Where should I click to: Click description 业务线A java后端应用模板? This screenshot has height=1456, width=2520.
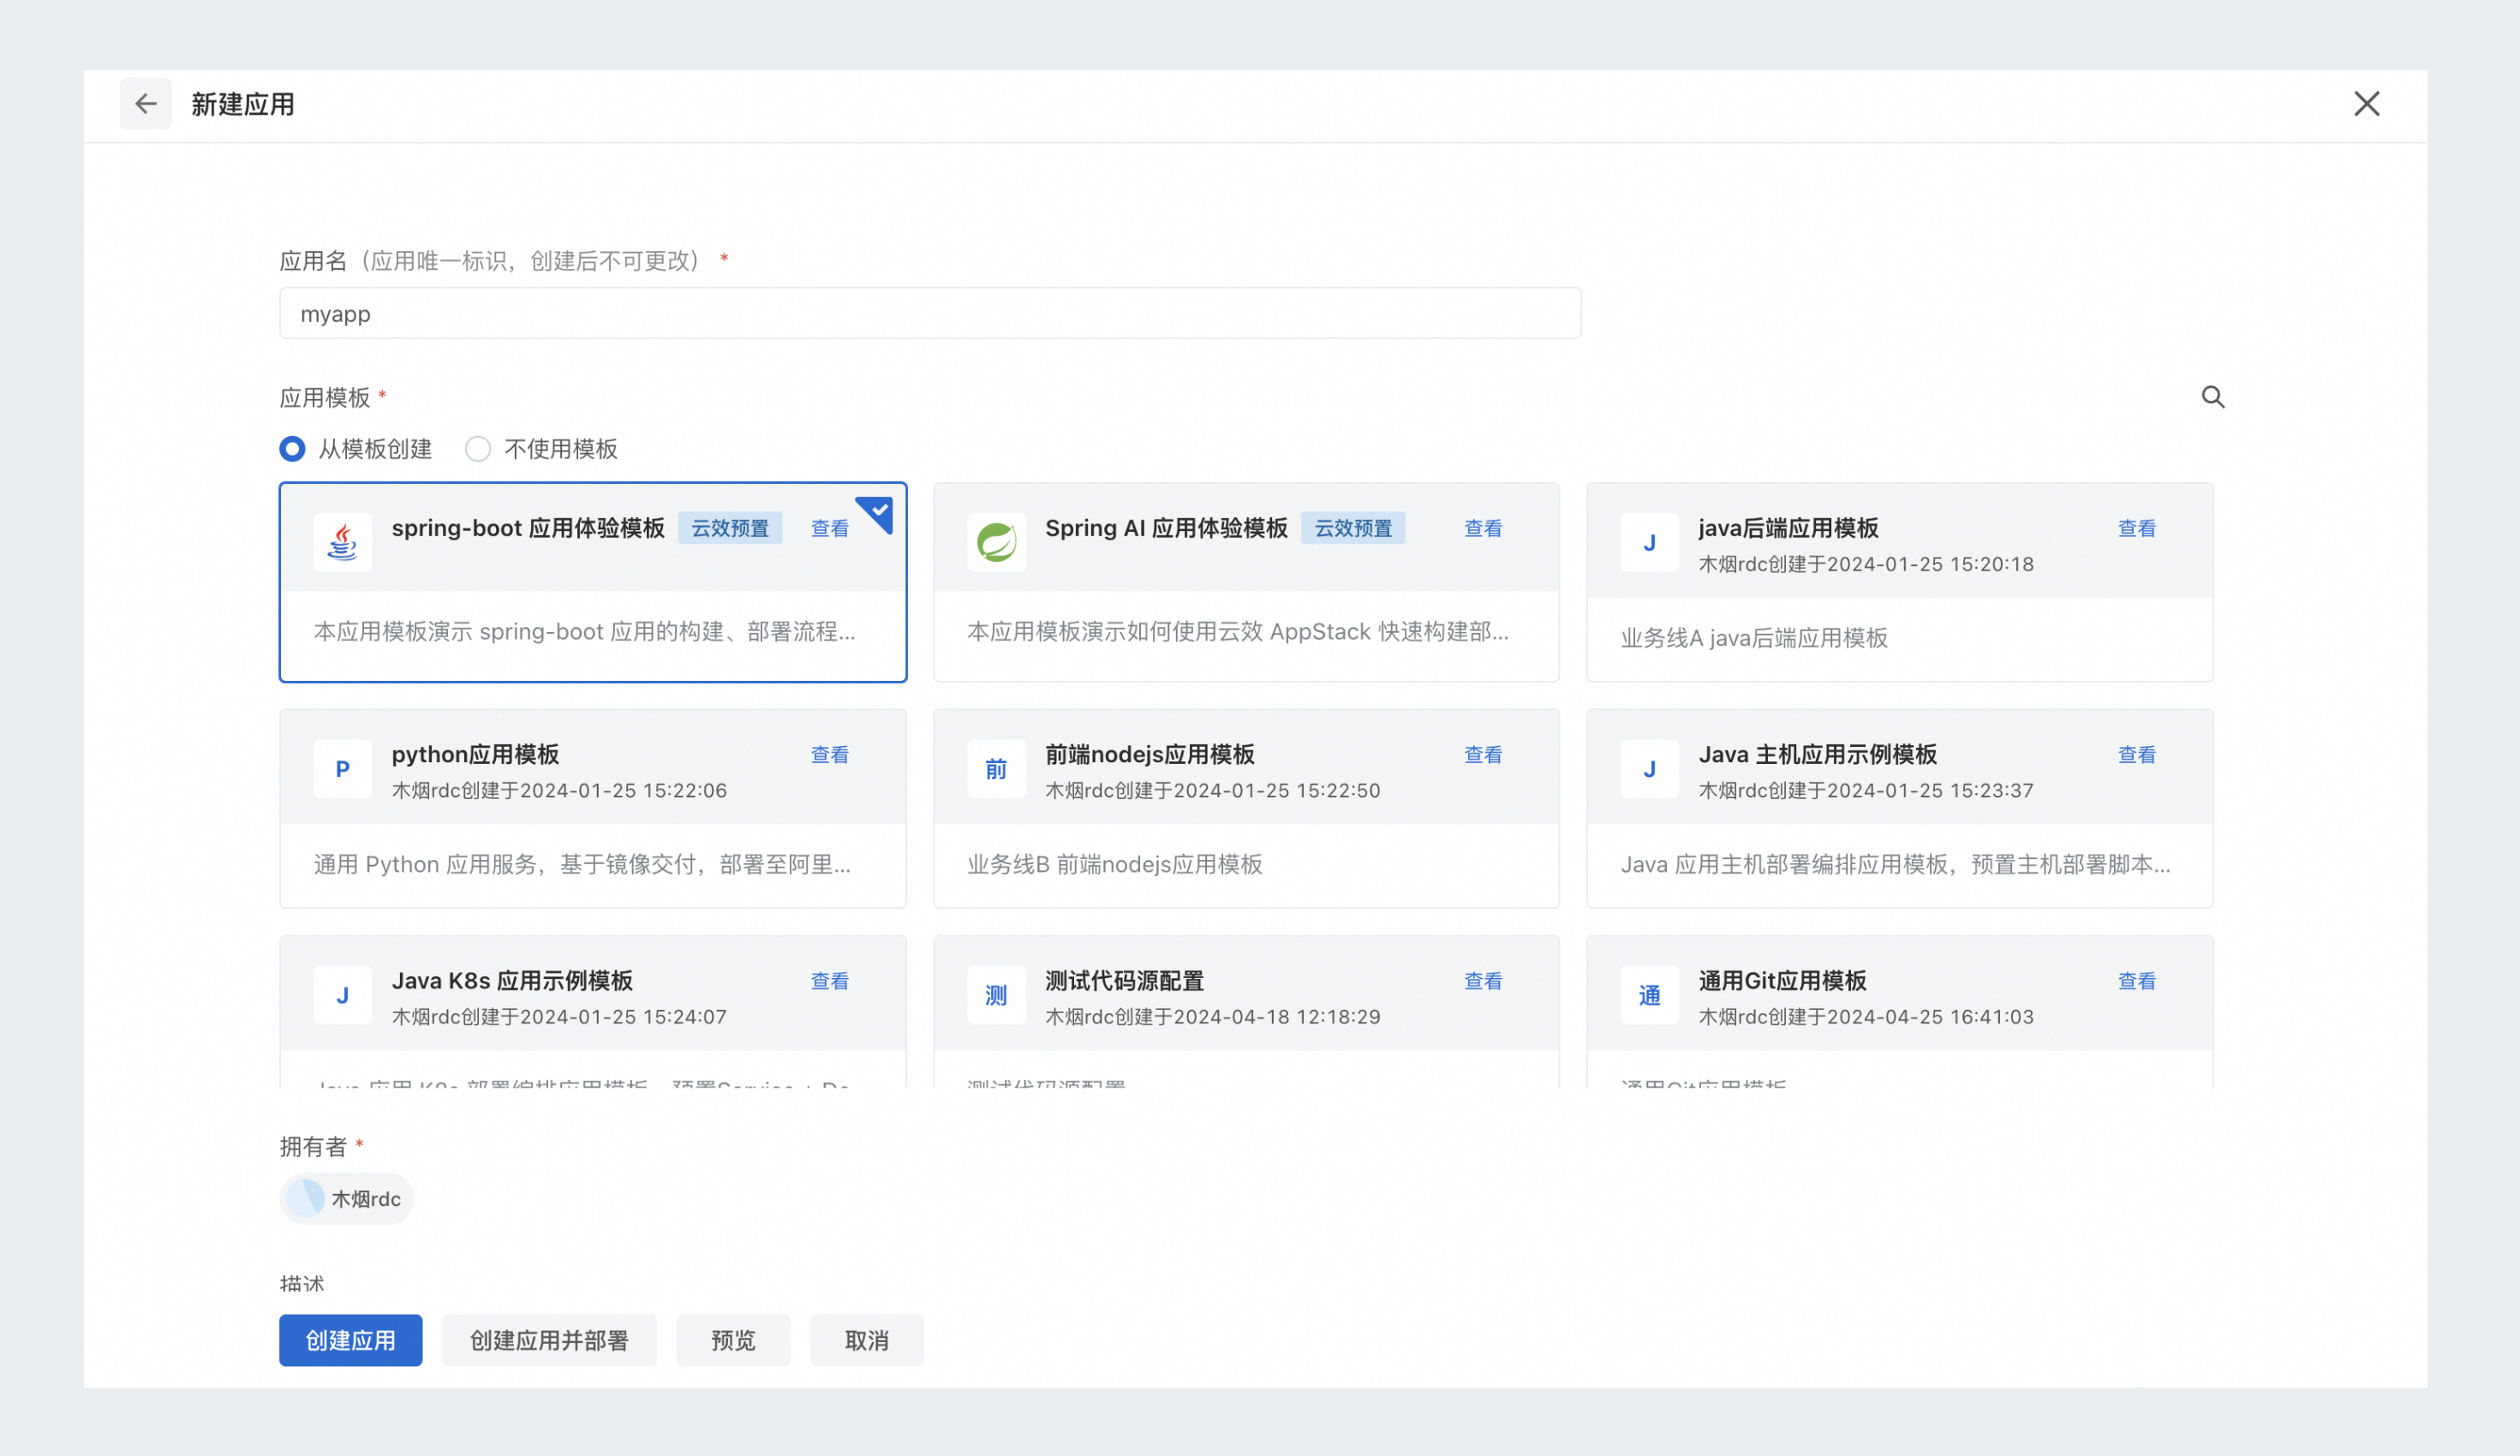pyautogui.click(x=1754, y=638)
